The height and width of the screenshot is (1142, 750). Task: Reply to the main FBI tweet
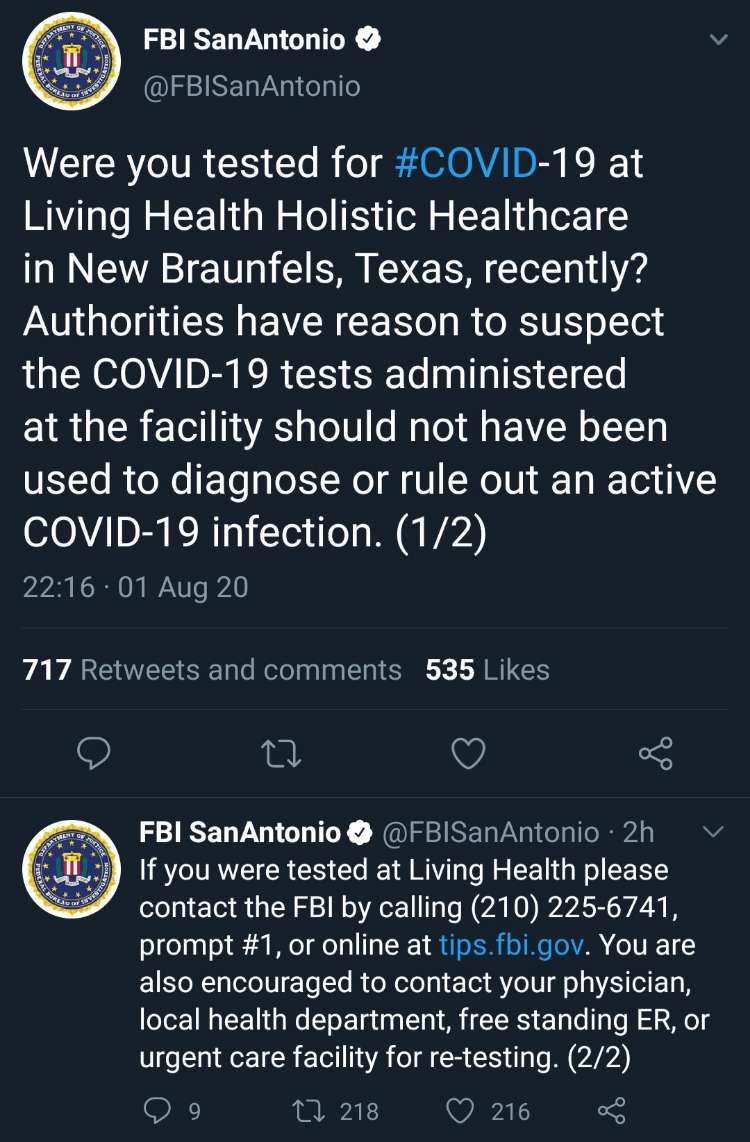[93, 753]
